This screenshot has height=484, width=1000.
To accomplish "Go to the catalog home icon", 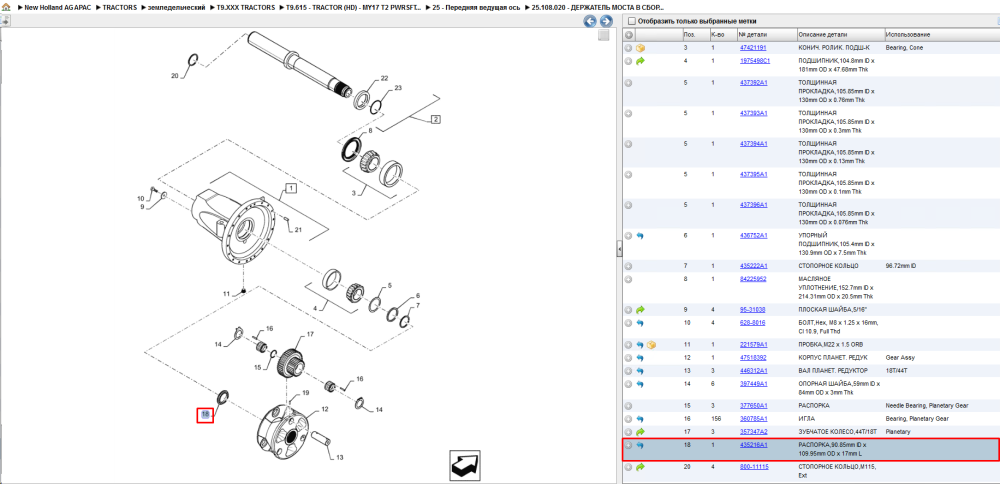I will pyautogui.click(x=6, y=7).
